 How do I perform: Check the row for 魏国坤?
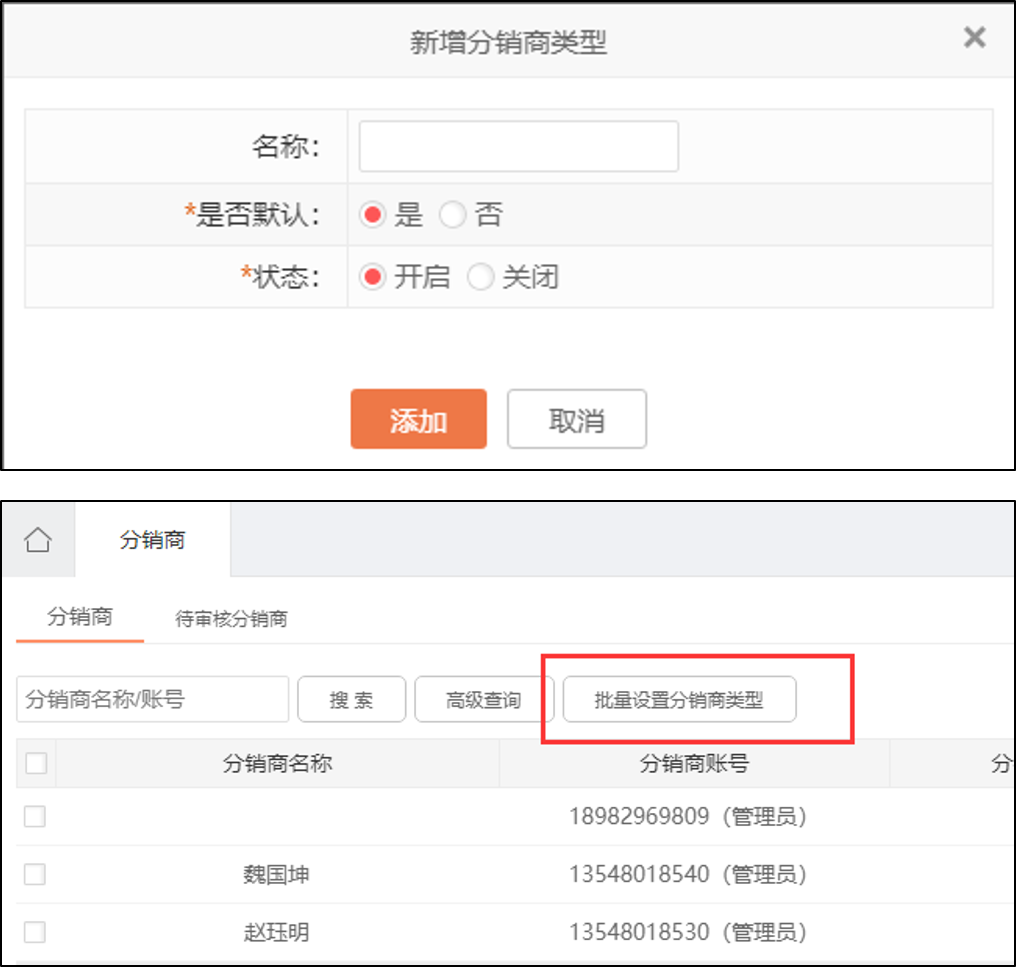click(x=35, y=874)
